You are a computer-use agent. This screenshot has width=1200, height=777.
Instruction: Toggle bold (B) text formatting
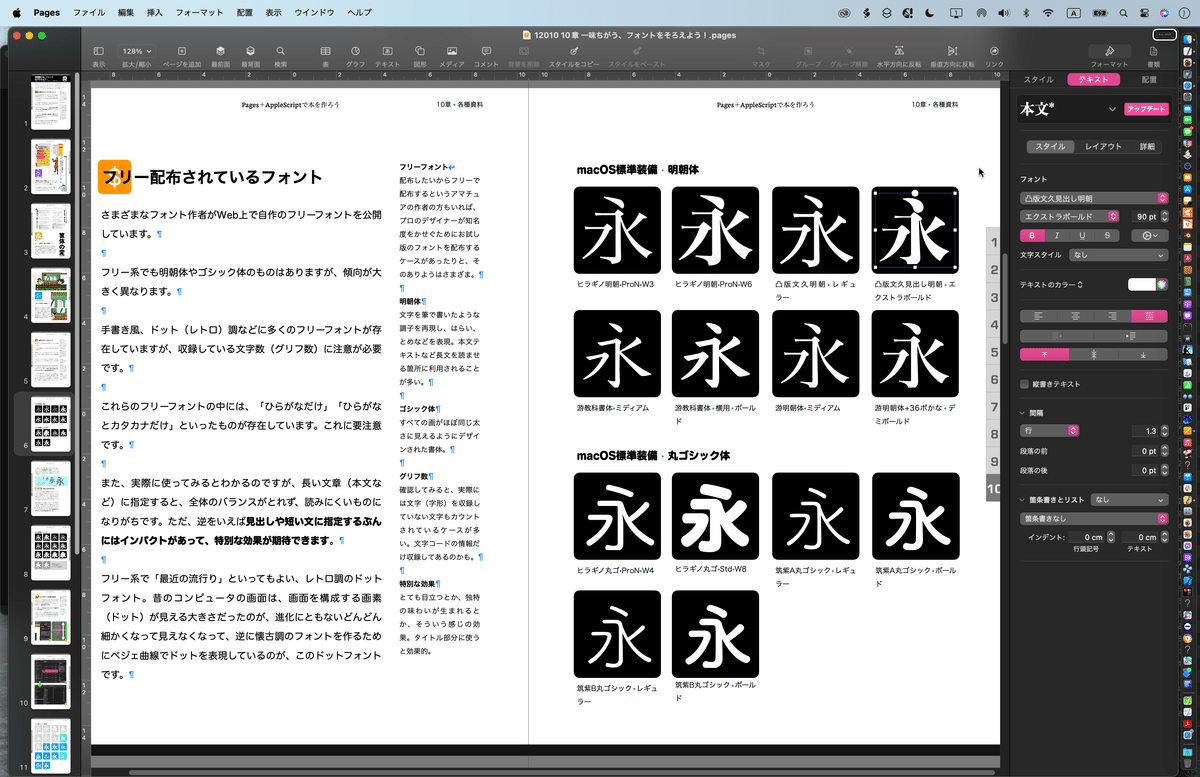point(1031,235)
